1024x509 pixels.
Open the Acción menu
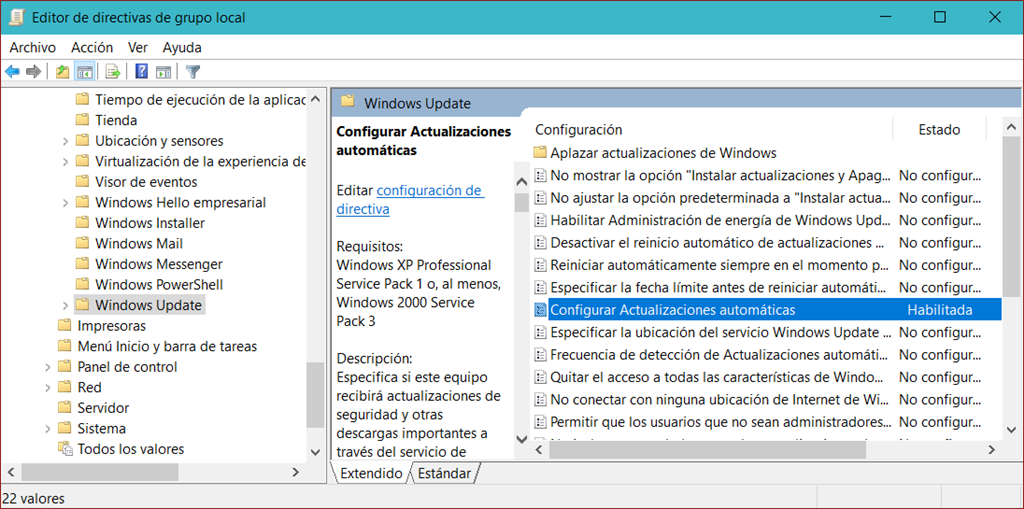point(92,48)
